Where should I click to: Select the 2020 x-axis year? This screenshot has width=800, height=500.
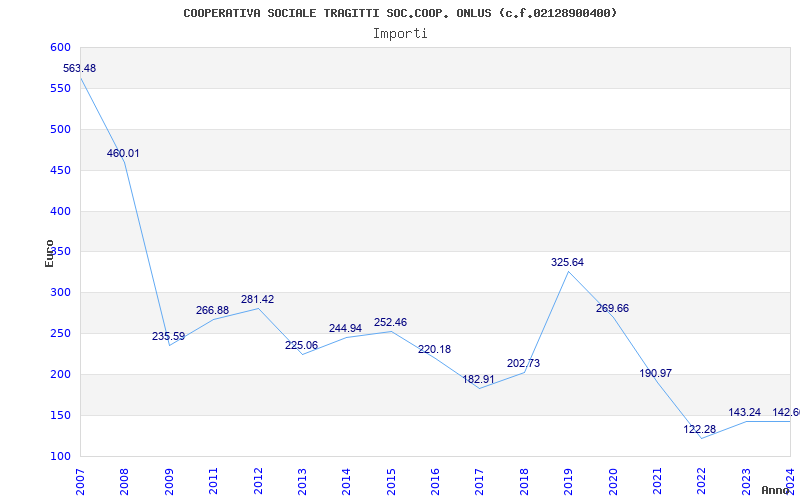coord(613,482)
